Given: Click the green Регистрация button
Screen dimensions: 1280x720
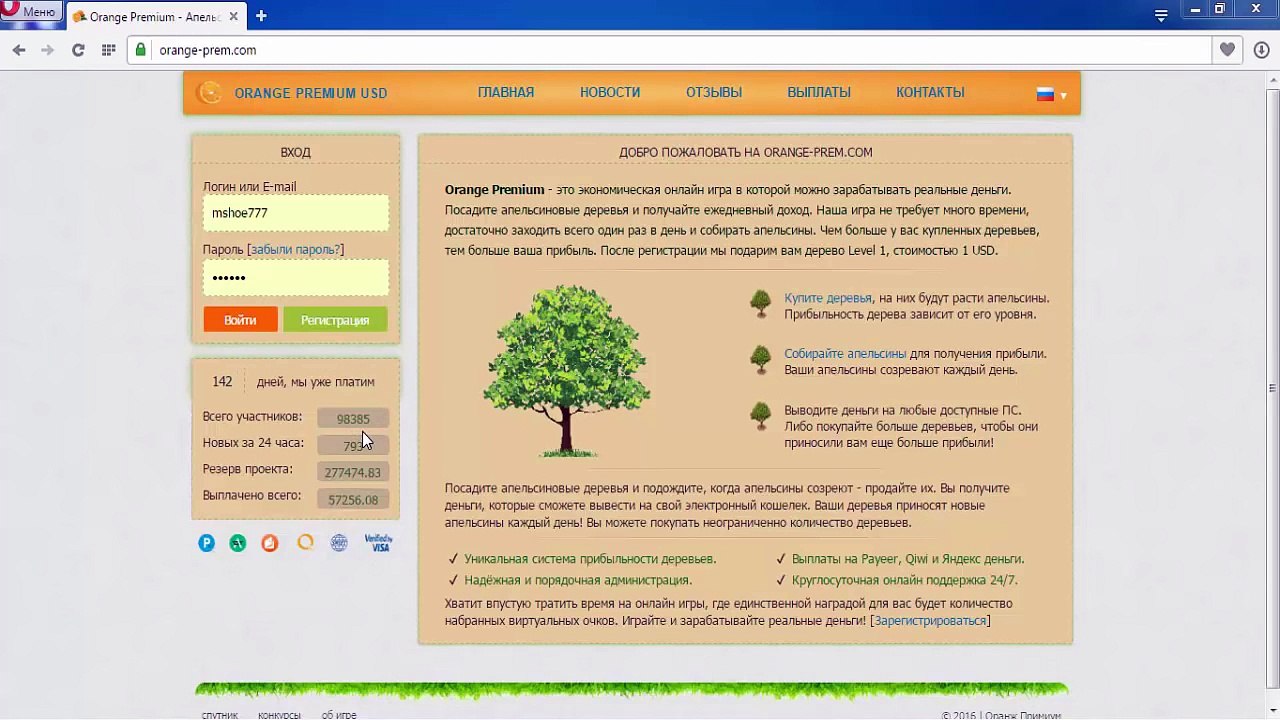Looking at the screenshot, I should [335, 320].
